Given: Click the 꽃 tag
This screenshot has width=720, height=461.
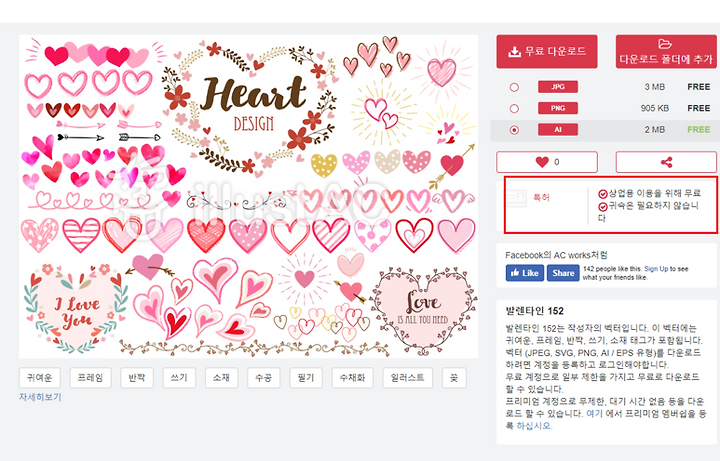Looking at the screenshot, I should (454, 378).
